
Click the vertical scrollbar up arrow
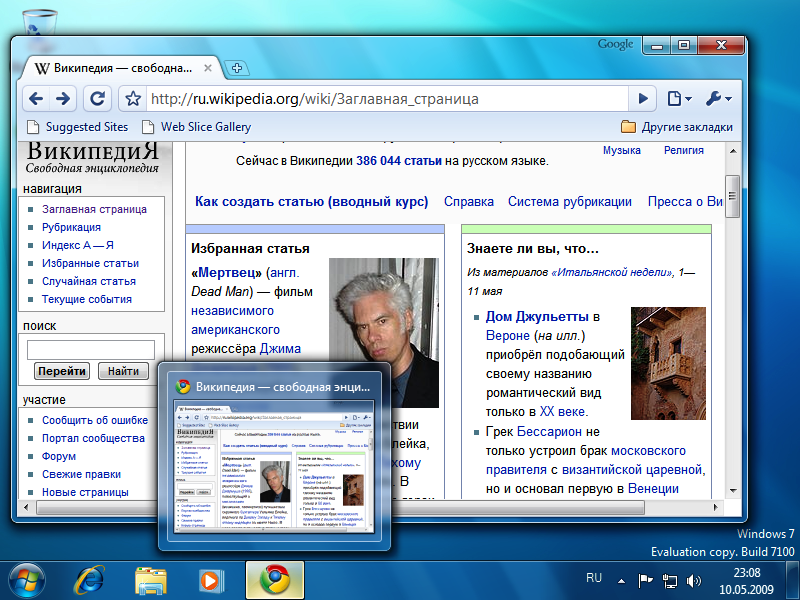coord(733,151)
